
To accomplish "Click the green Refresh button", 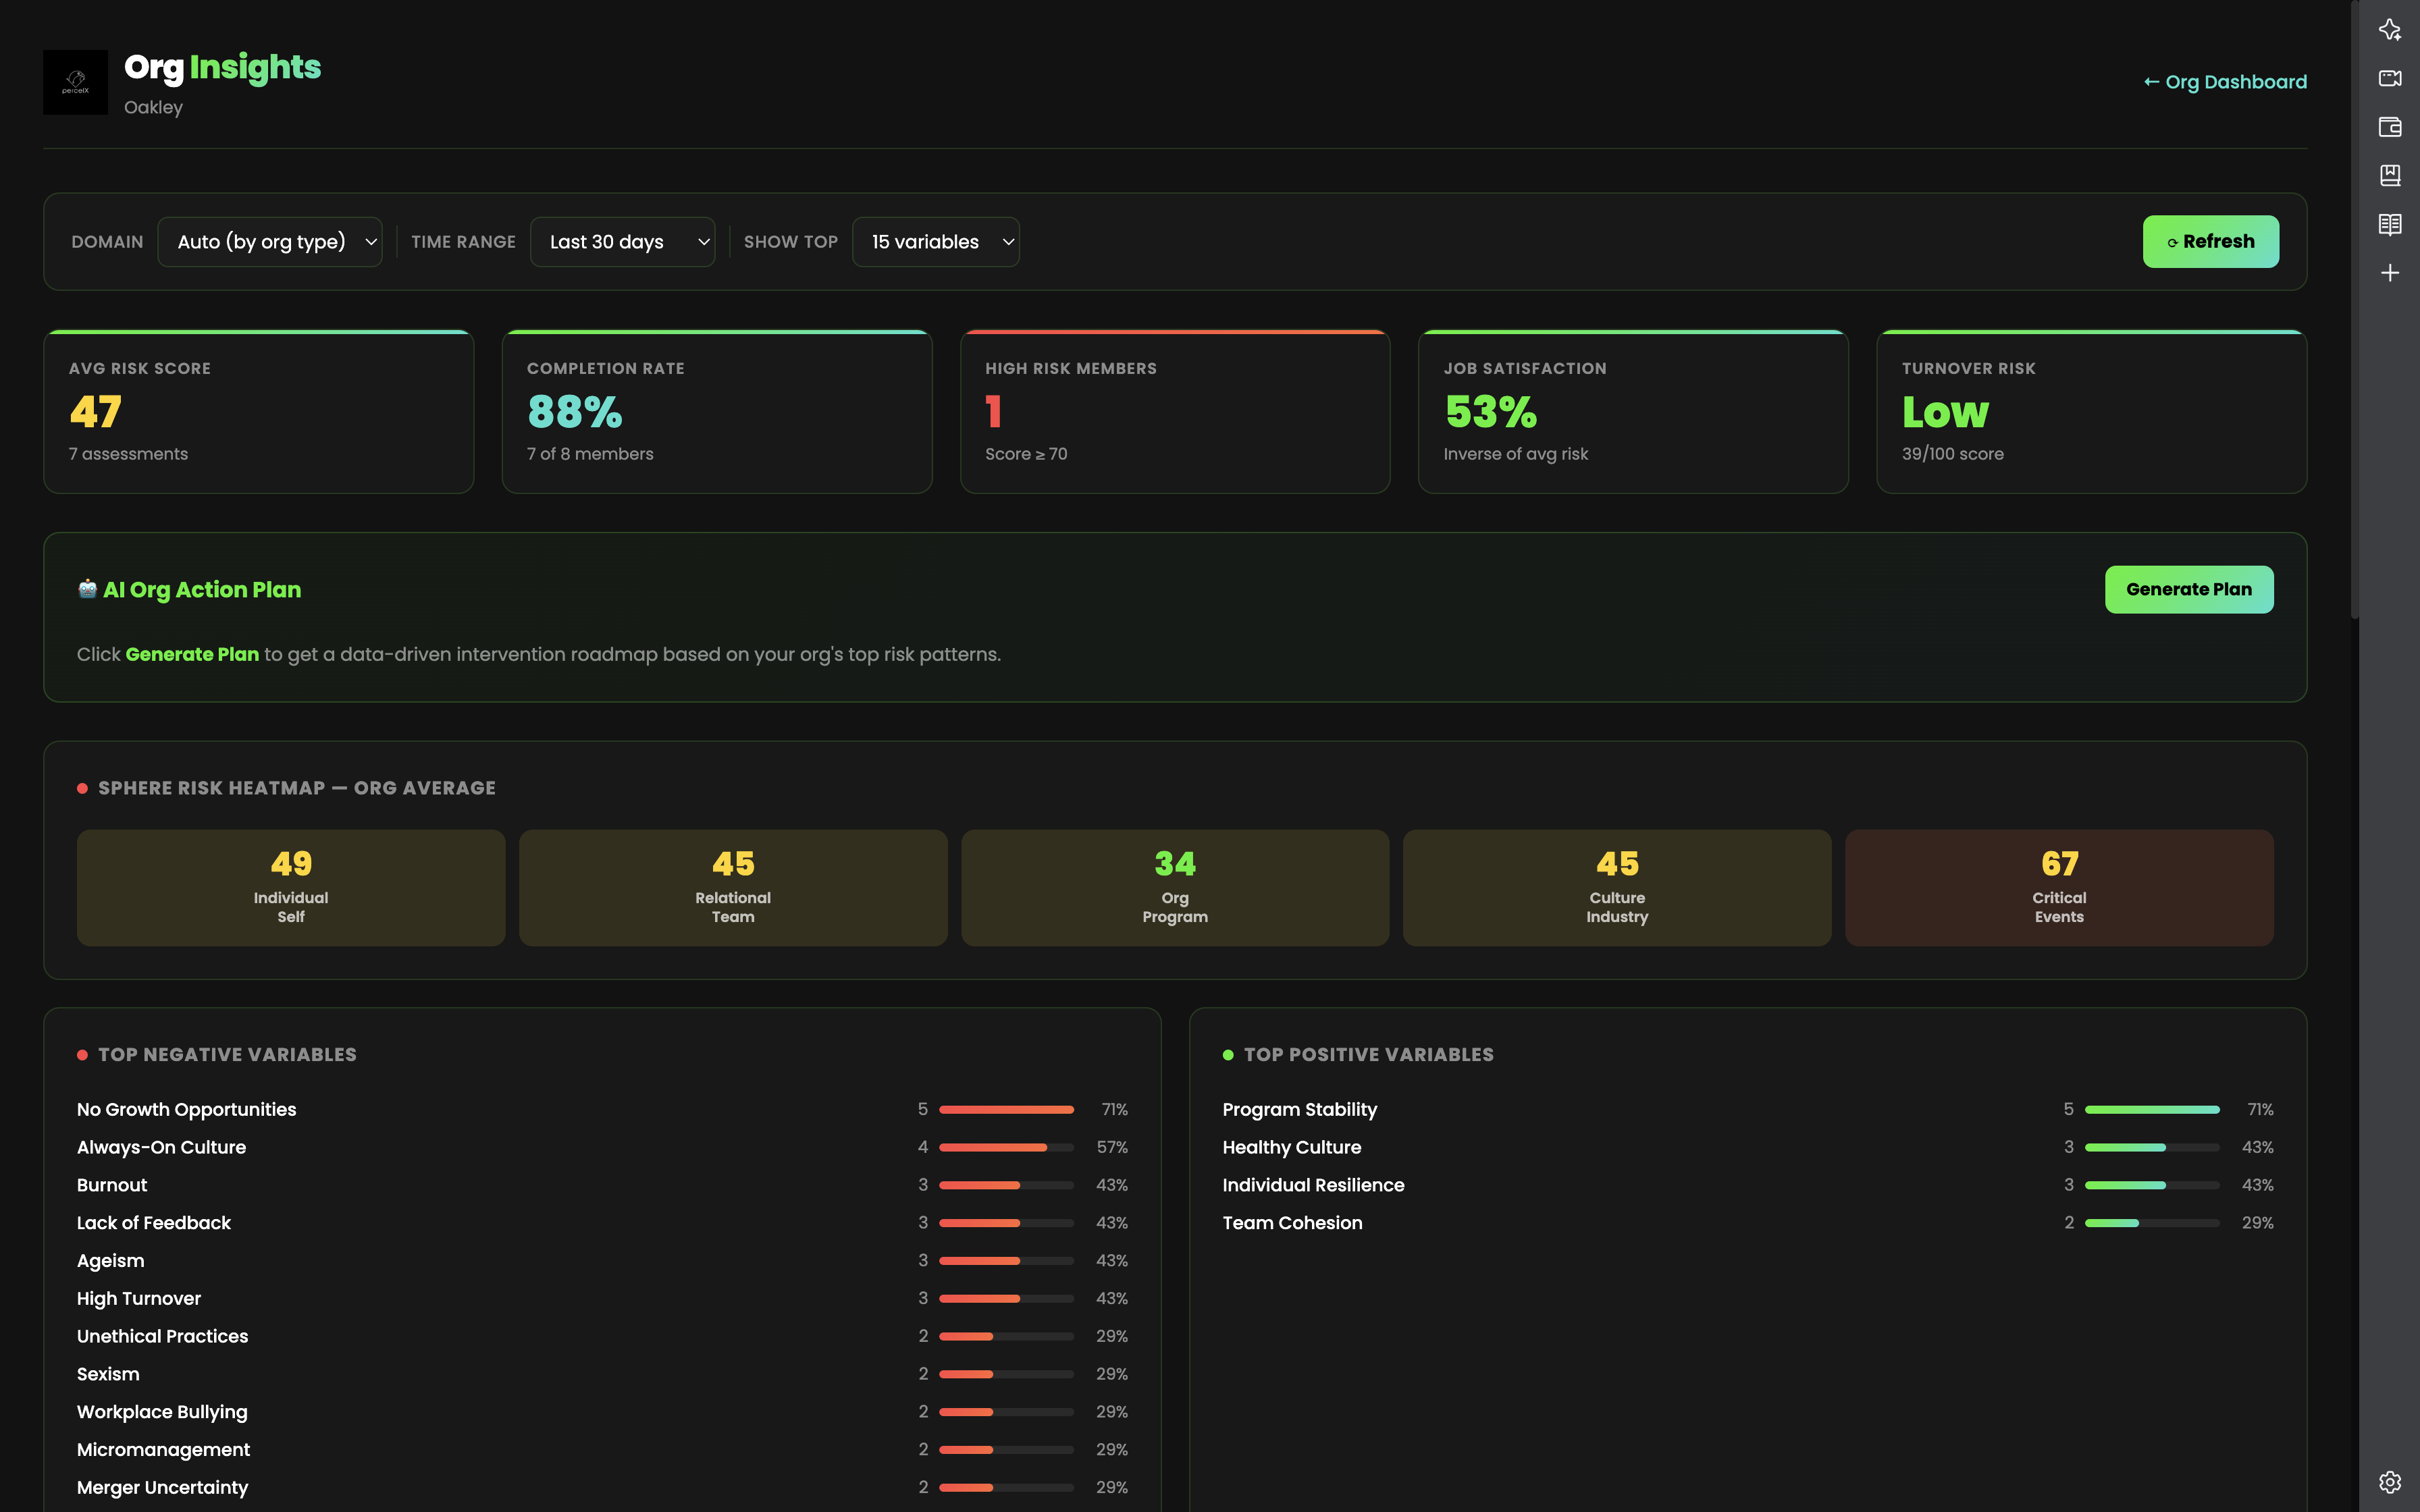I will tap(2210, 242).
